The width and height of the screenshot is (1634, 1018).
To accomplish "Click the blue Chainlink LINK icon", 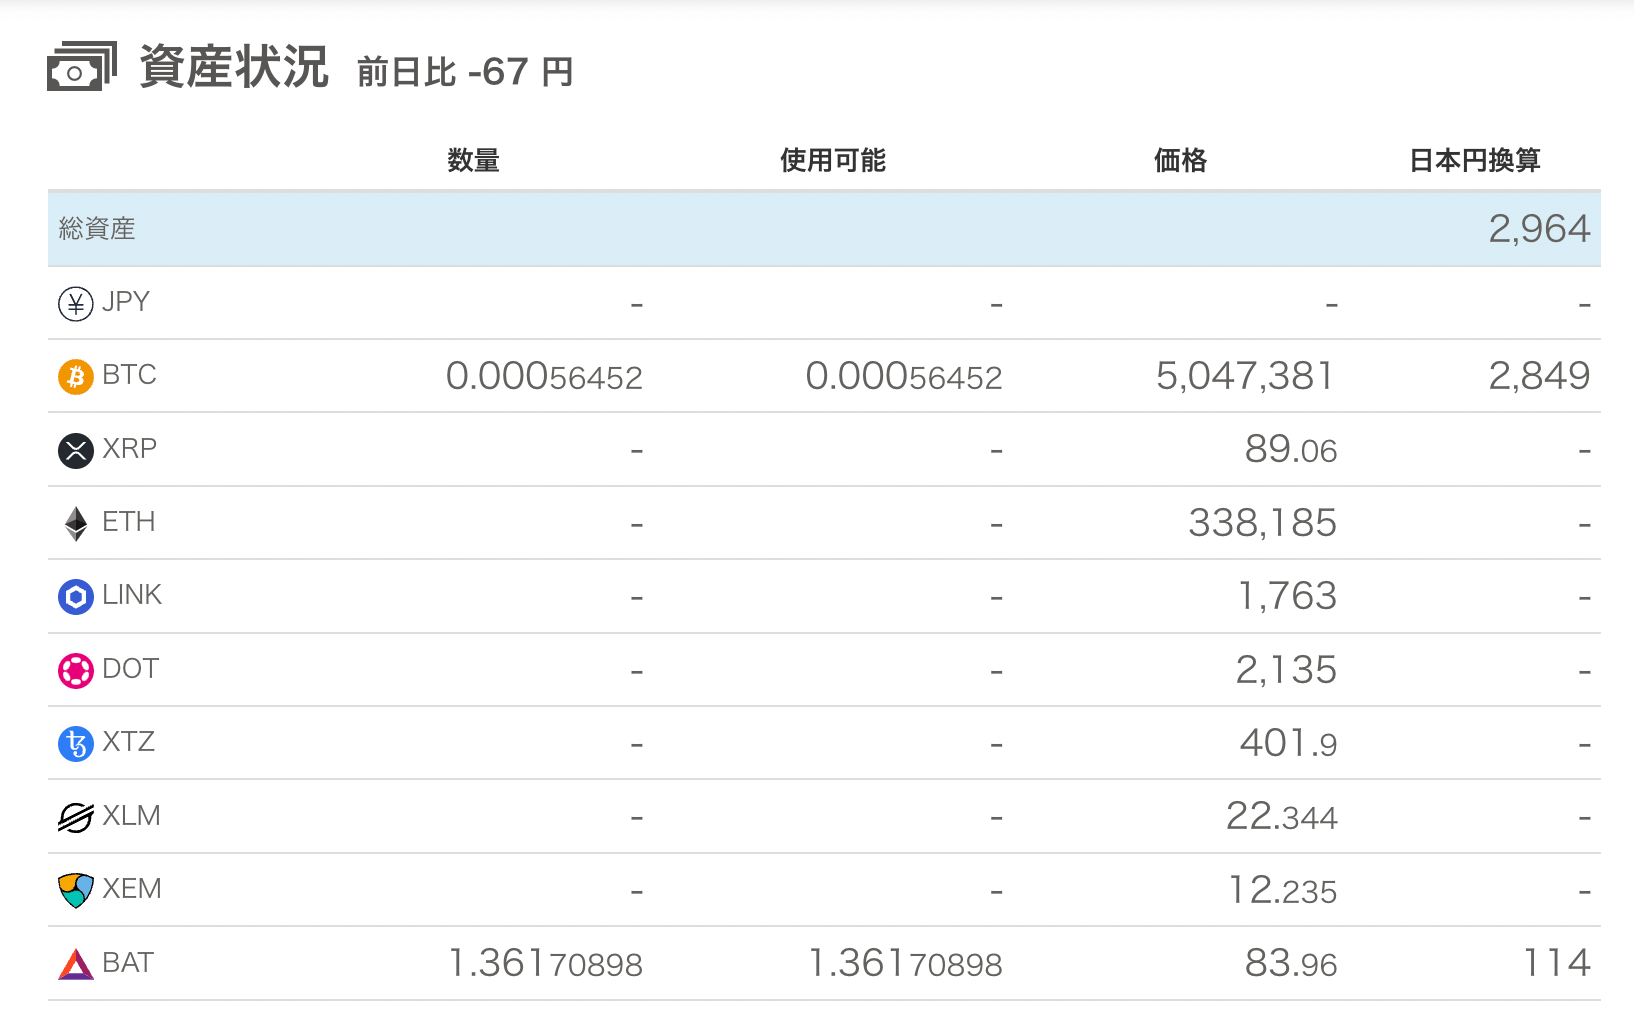I will (76, 597).
